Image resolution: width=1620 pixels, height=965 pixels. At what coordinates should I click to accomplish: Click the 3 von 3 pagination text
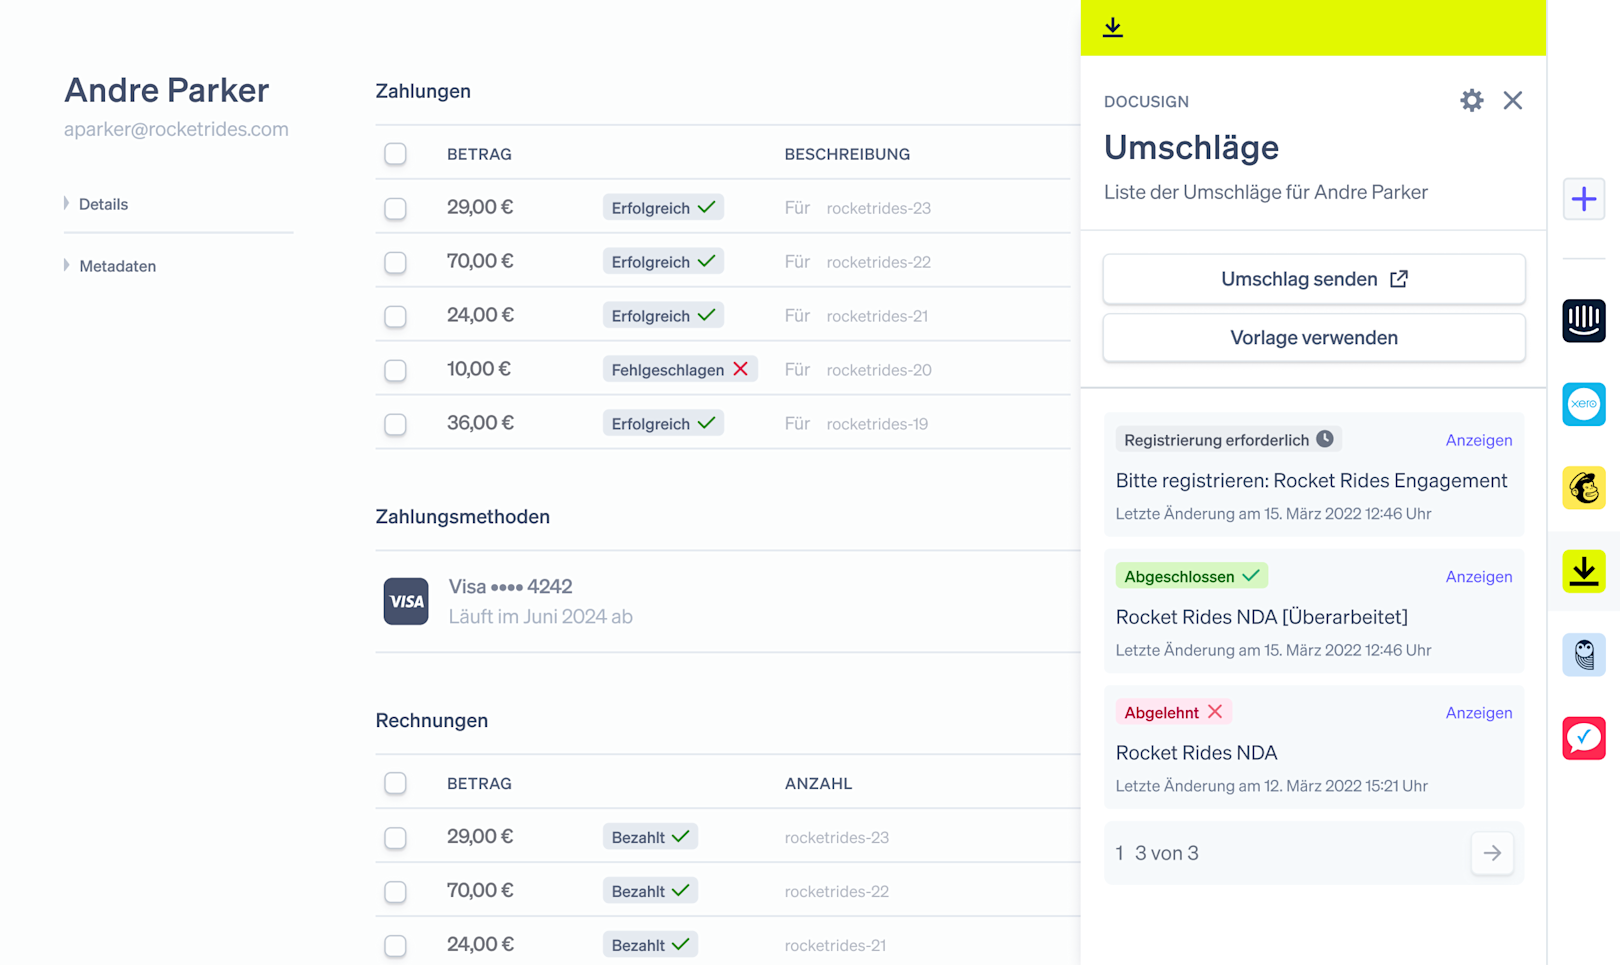(1166, 853)
